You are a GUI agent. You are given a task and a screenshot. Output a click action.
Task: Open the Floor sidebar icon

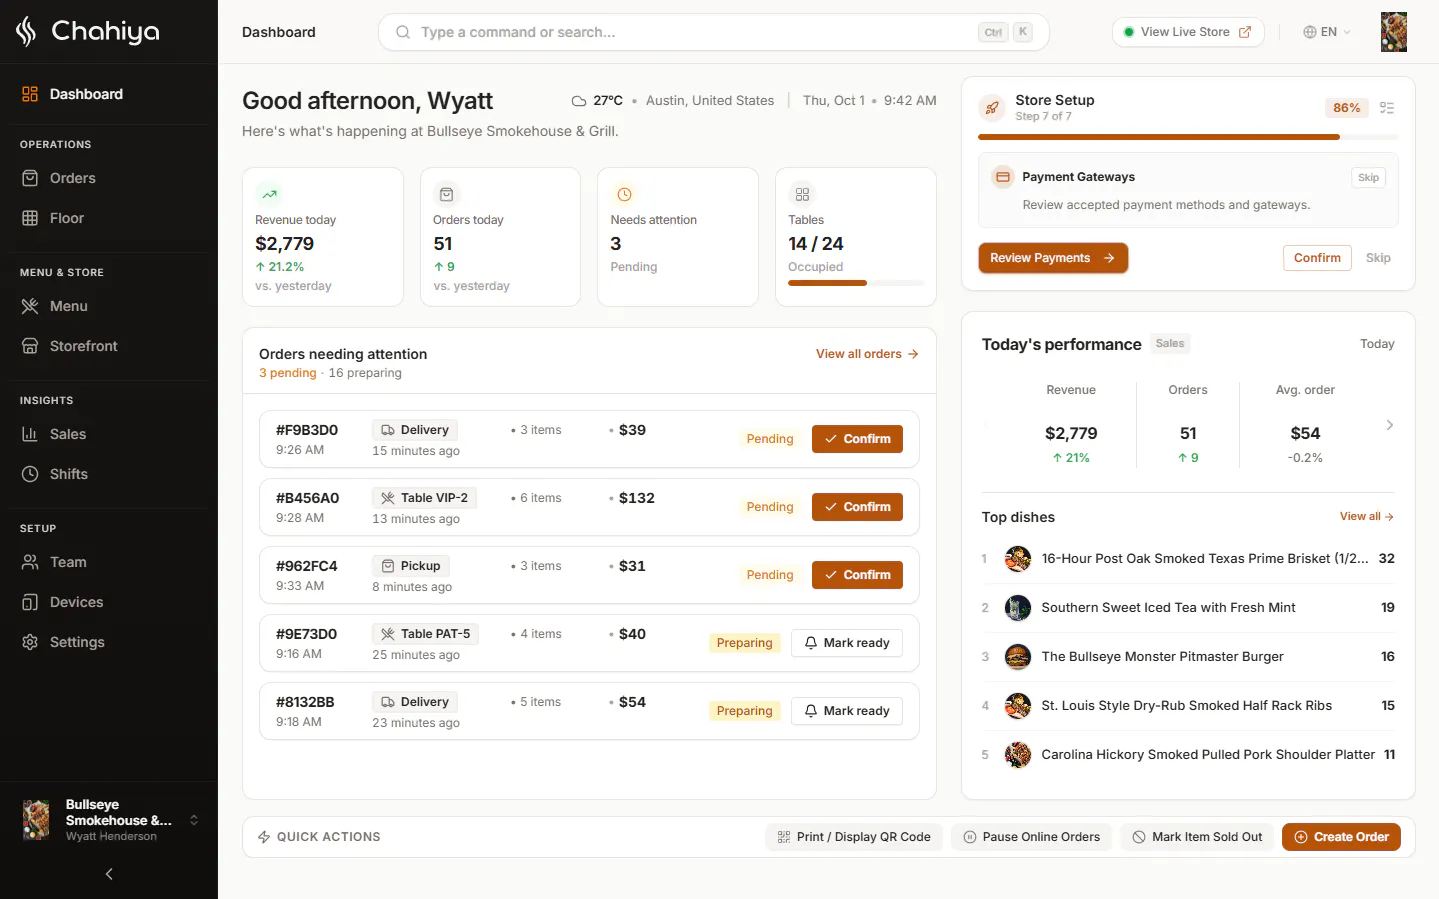pyautogui.click(x=30, y=218)
